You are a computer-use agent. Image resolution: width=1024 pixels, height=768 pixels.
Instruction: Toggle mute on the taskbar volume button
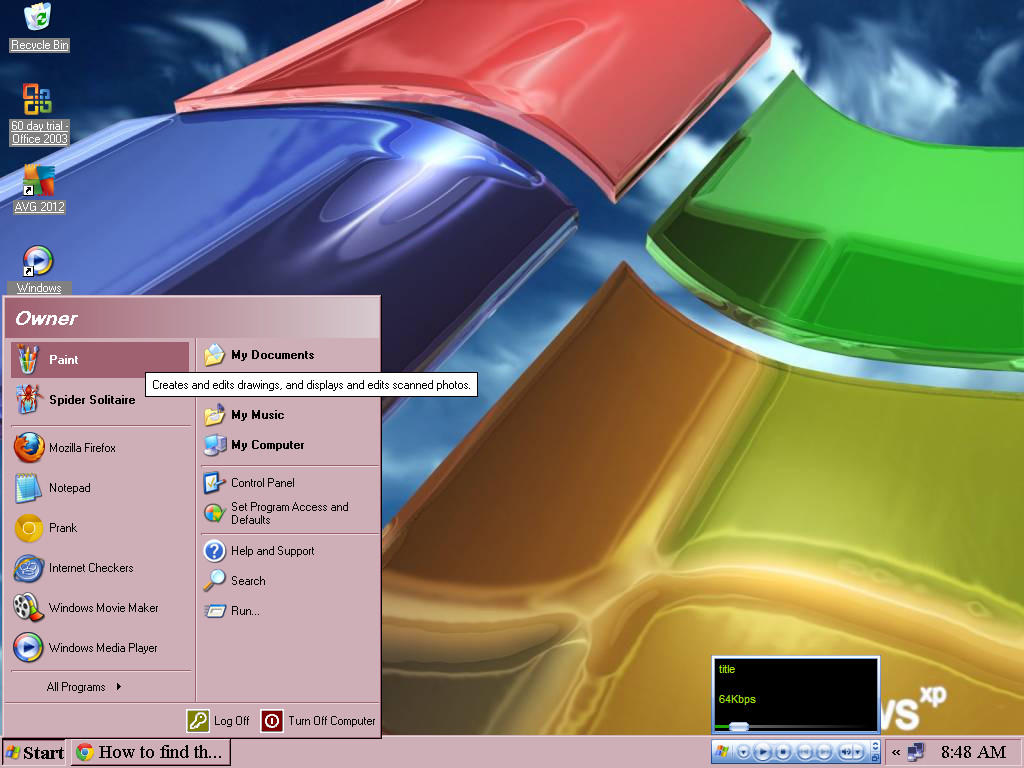click(844, 751)
